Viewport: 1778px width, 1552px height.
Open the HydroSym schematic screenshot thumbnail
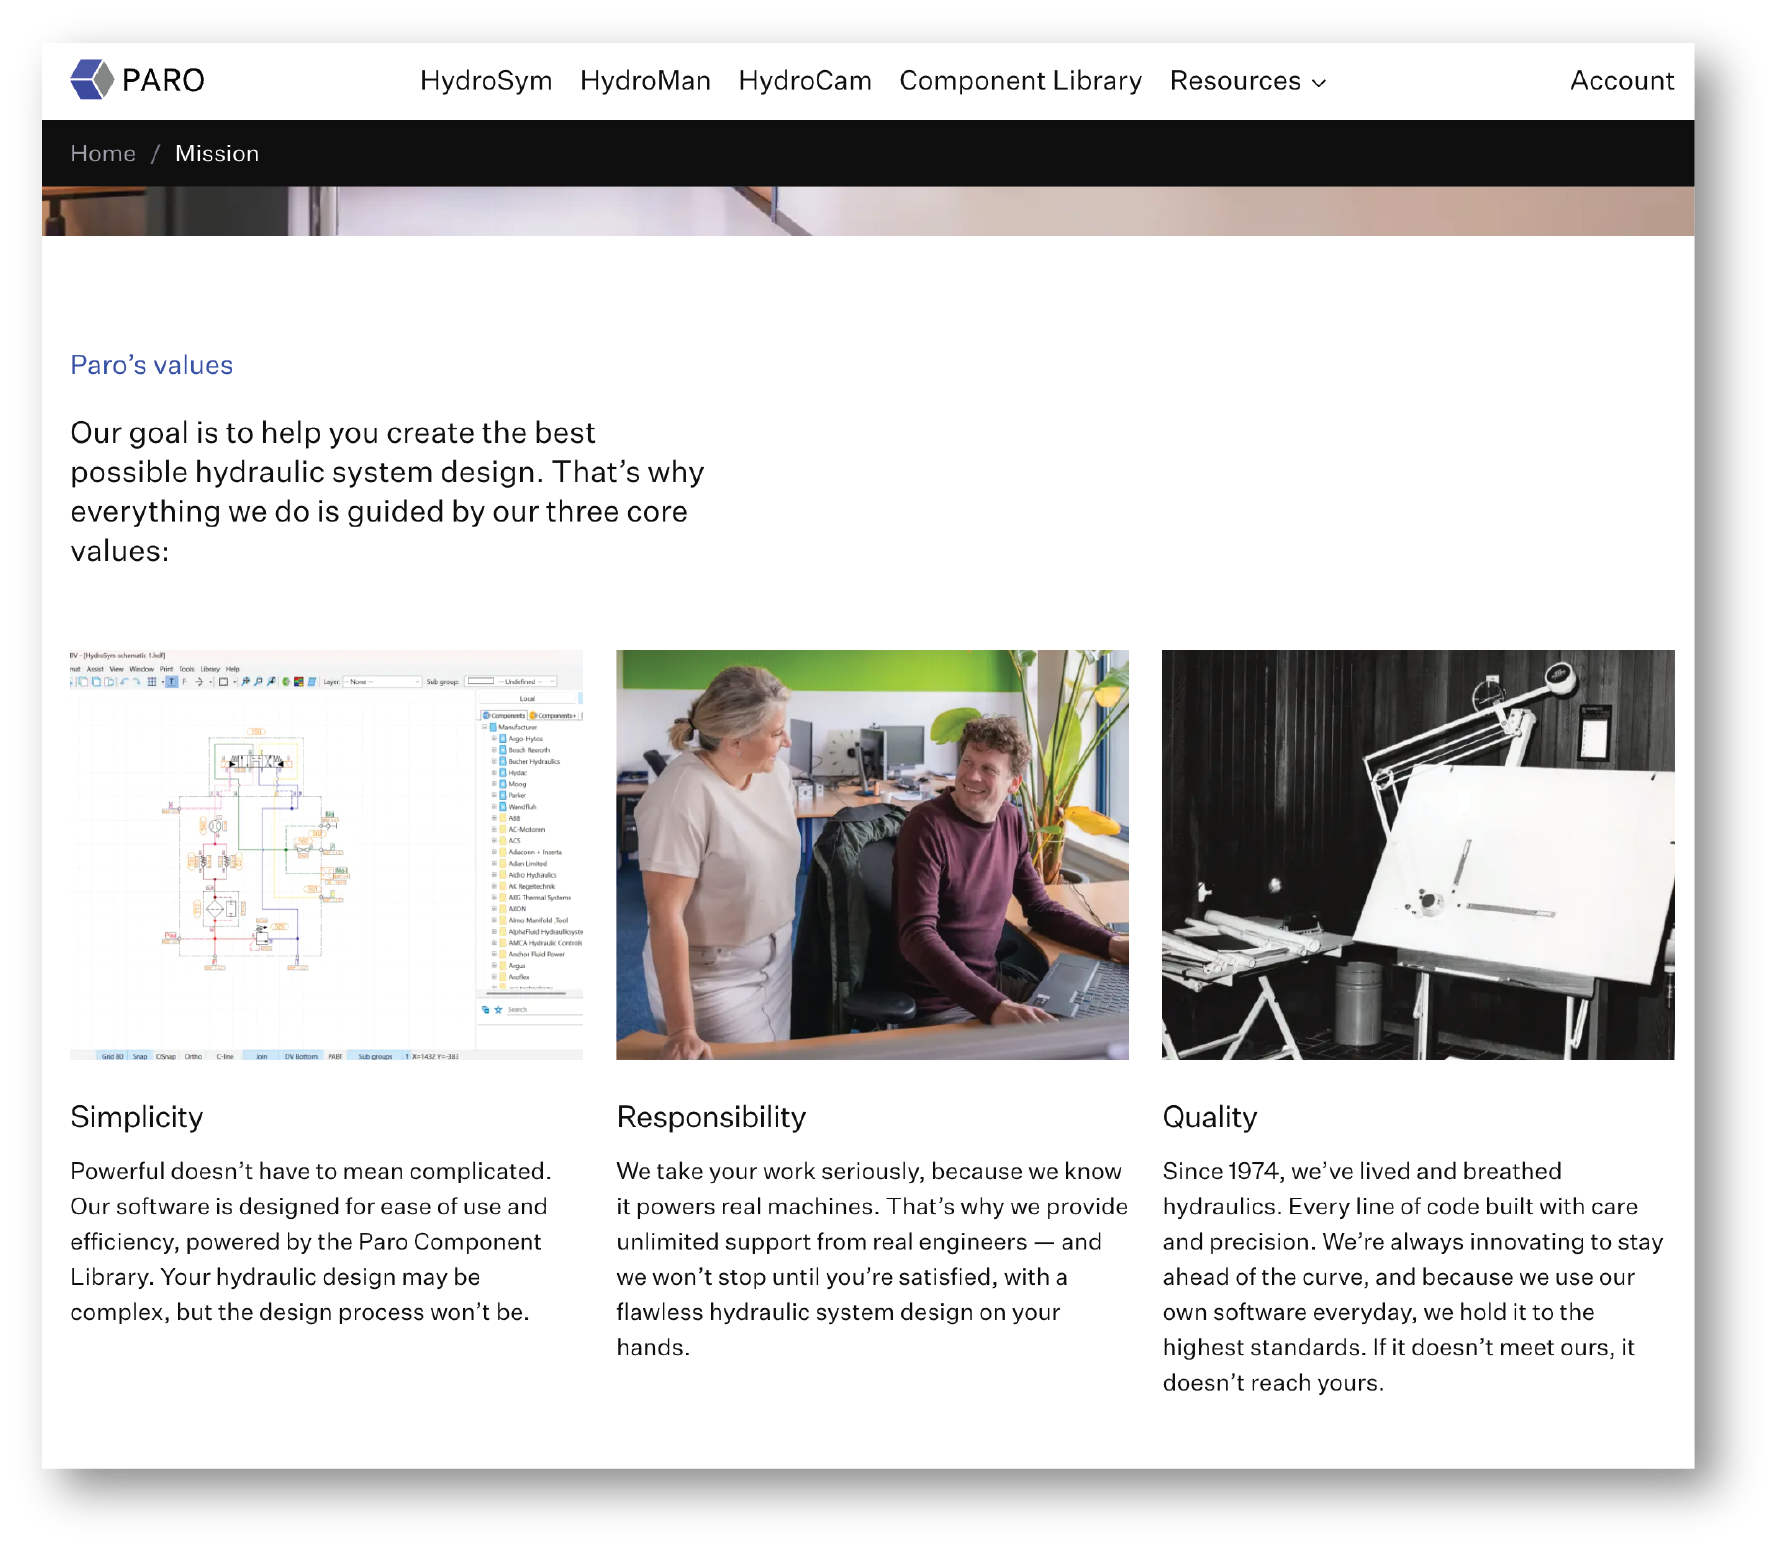[x=326, y=855]
